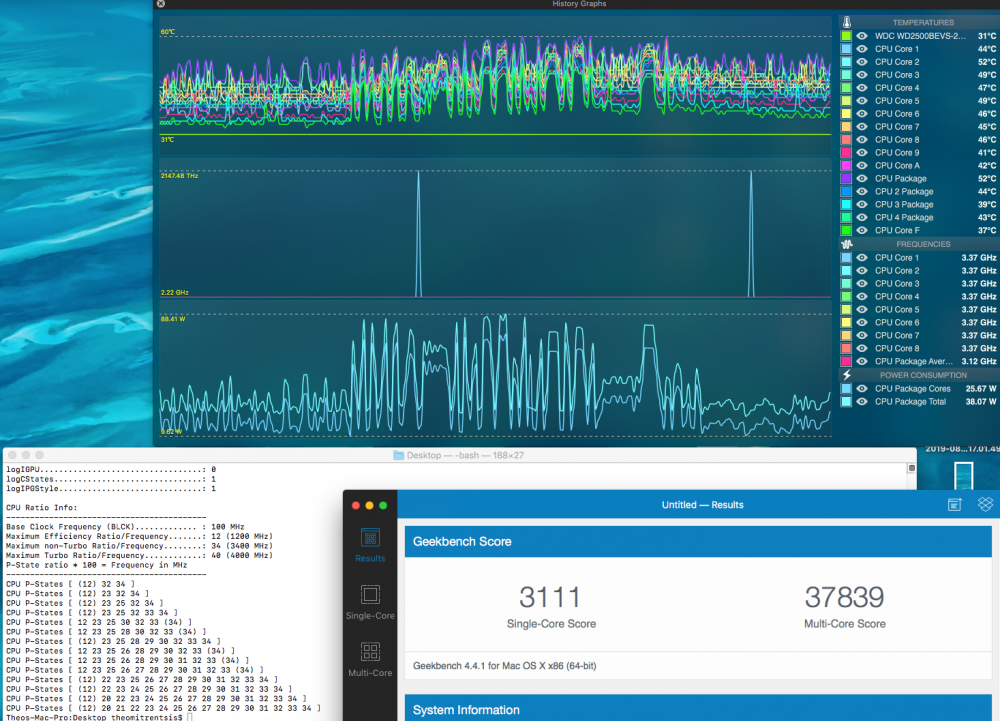The height and width of the screenshot is (721, 1000).
Task: Click orange swatch for CPU Core 7 temperature
Action: (x=846, y=126)
